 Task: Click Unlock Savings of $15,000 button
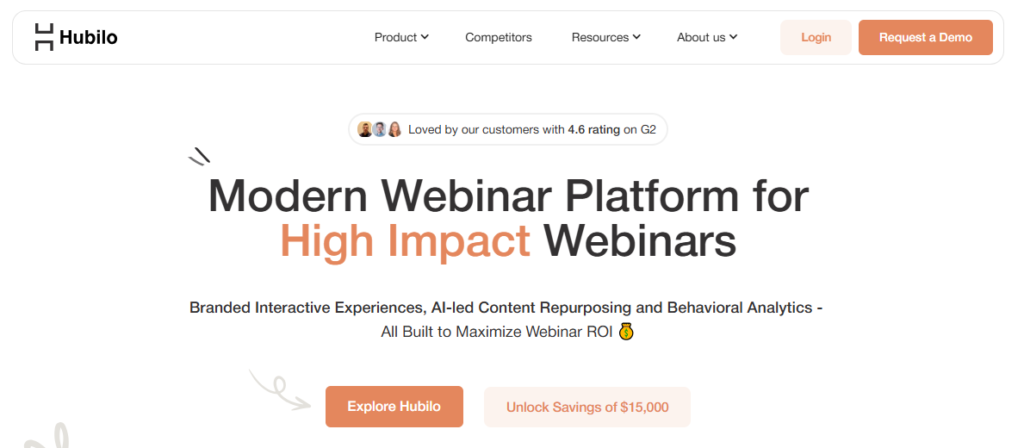point(587,407)
